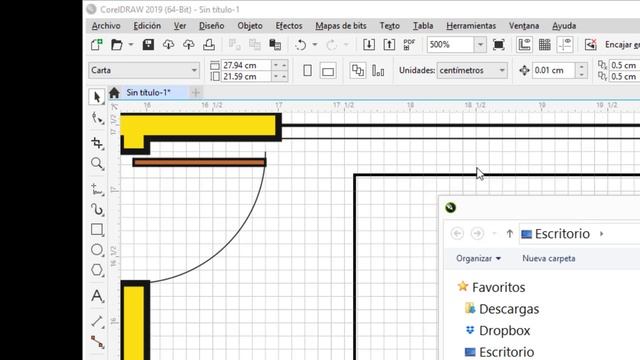Toggle show guidelines
The width and height of the screenshot is (640, 360).
[x=565, y=44]
